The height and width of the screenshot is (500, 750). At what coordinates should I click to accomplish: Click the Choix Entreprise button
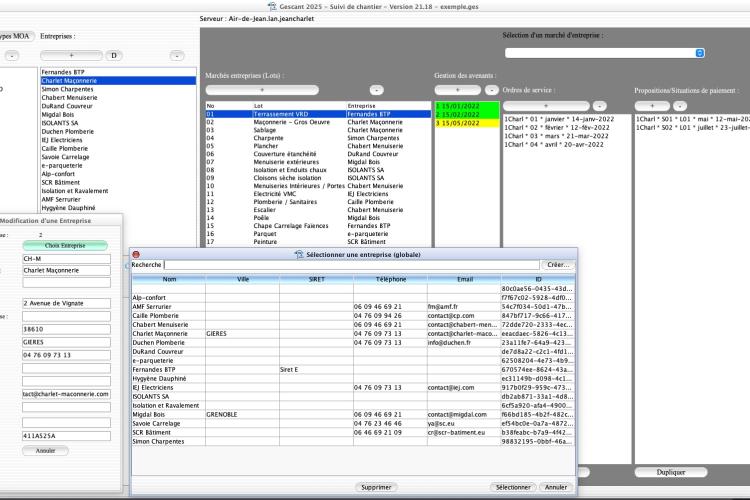65,245
